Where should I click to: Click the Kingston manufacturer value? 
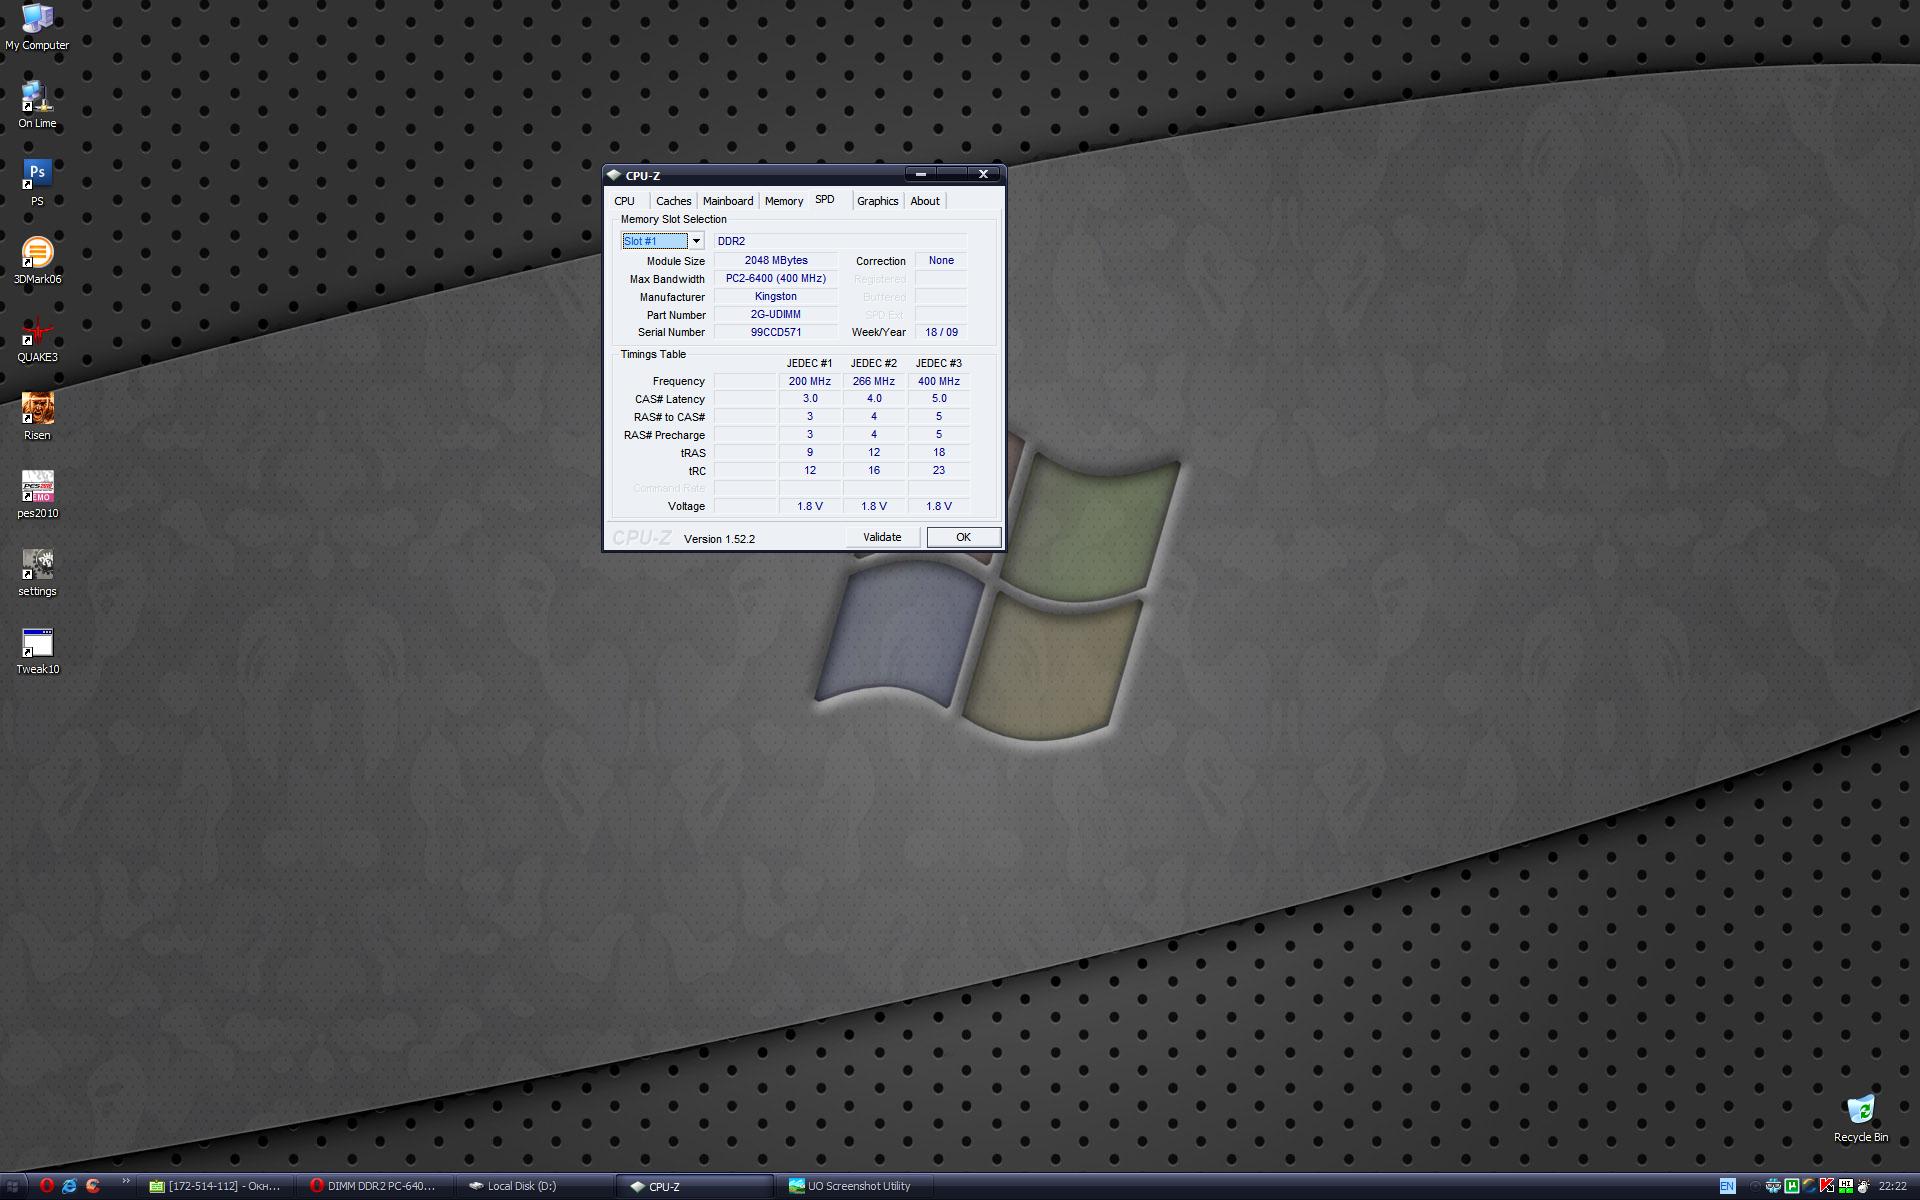tap(776, 296)
